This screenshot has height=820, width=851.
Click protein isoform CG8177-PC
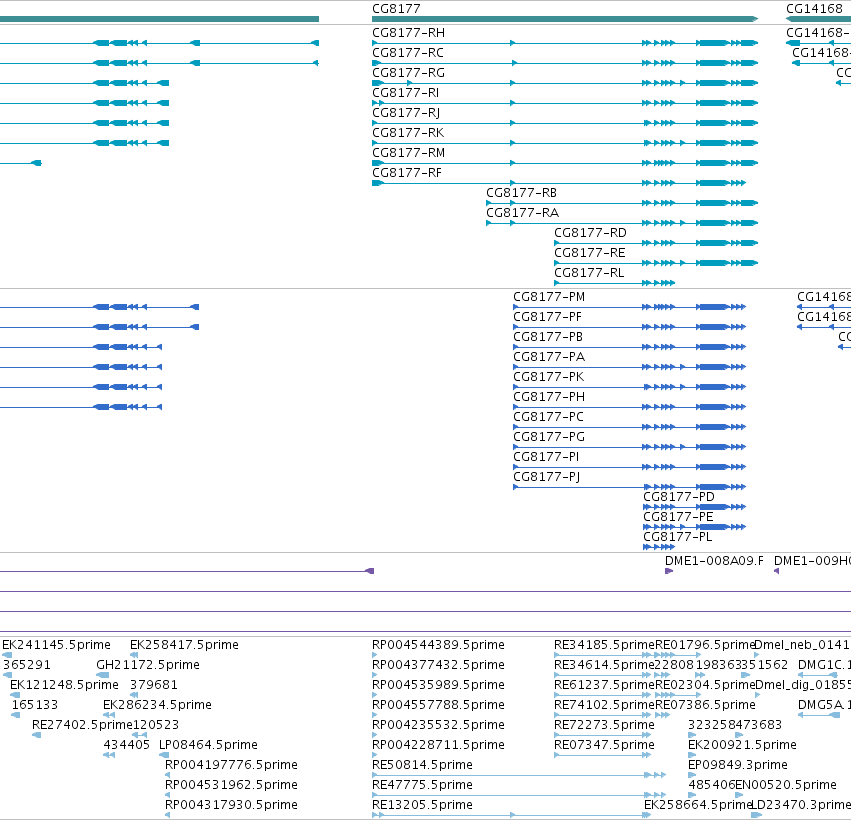549,417
